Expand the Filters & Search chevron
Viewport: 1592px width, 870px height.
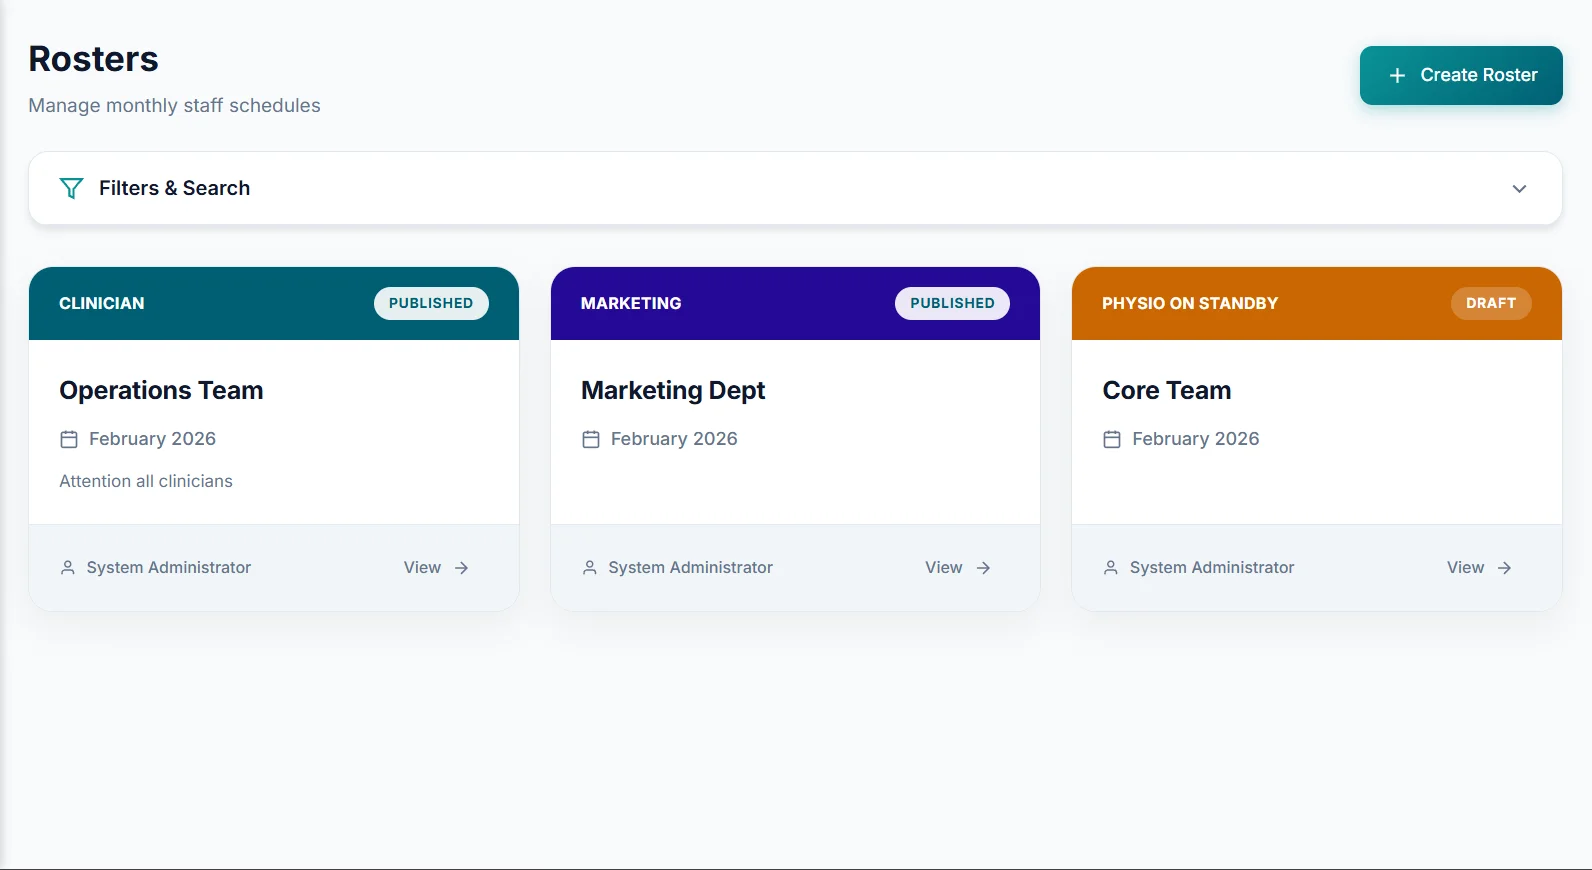1519,189
